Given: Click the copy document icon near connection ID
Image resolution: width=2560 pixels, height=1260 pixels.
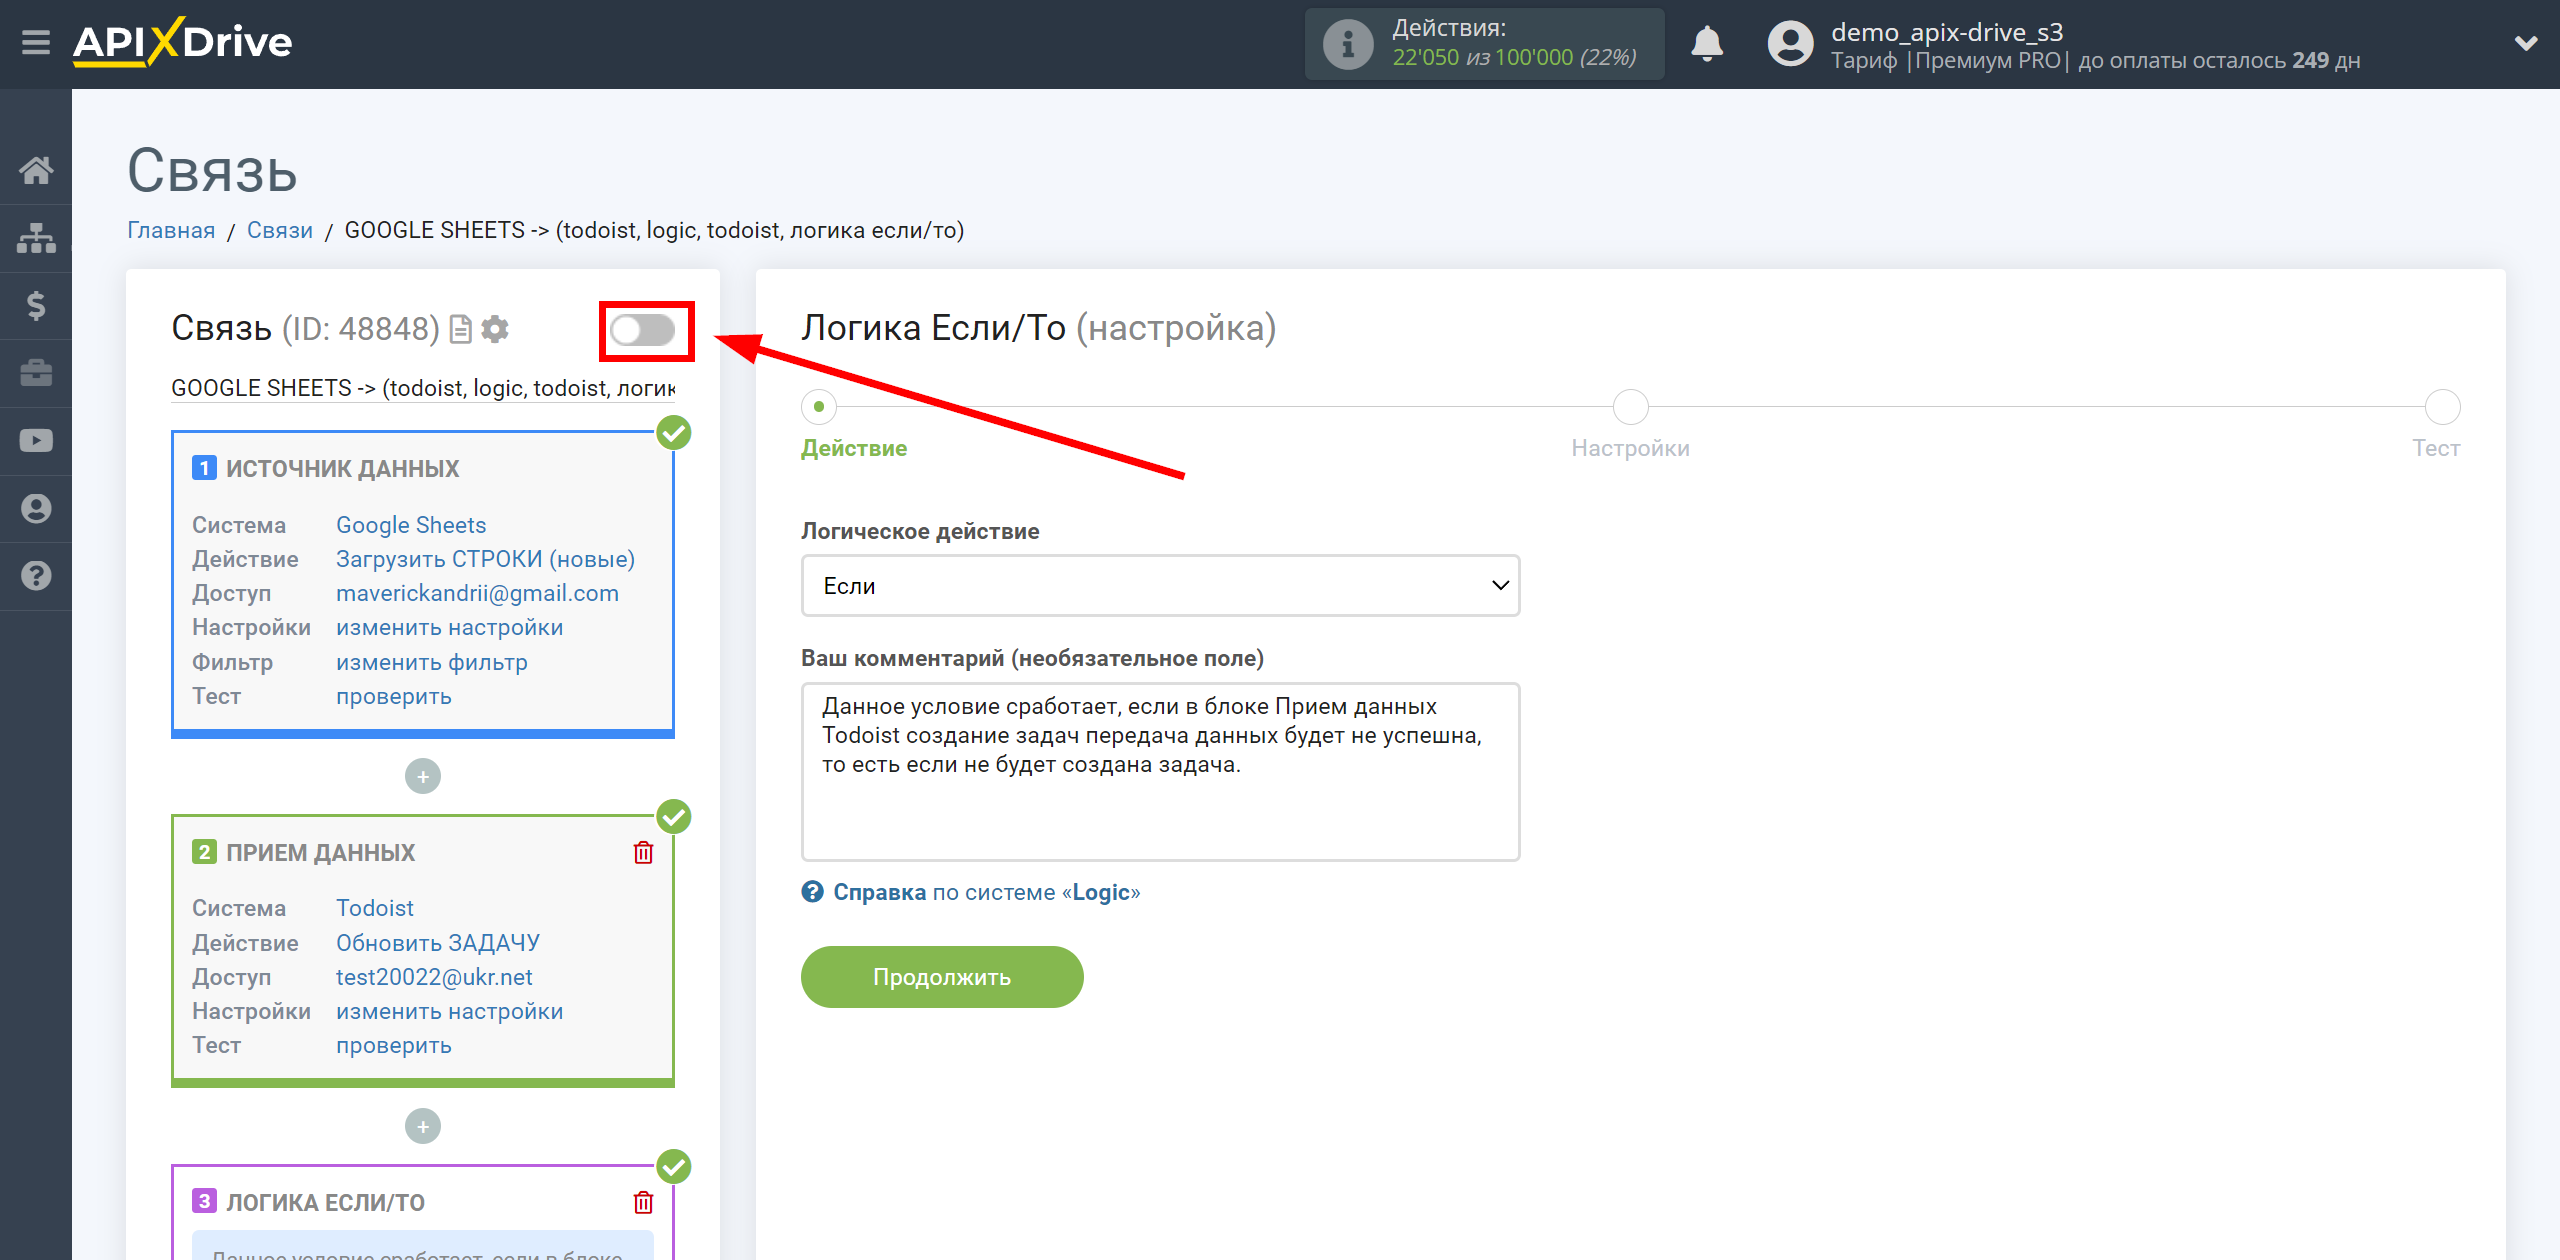Looking at the screenshot, I should [461, 329].
